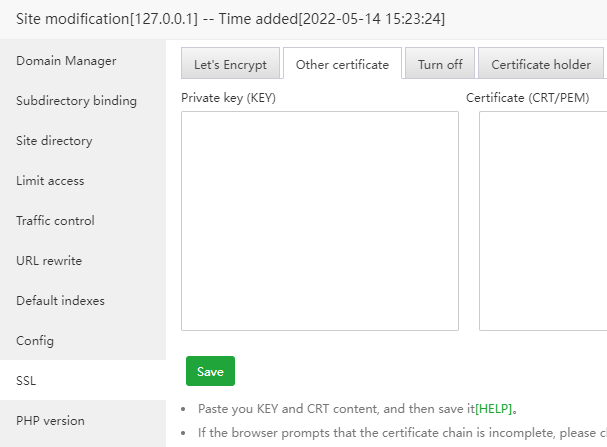The height and width of the screenshot is (447, 607).
Task: Open the HELP link
Action: coord(495,410)
